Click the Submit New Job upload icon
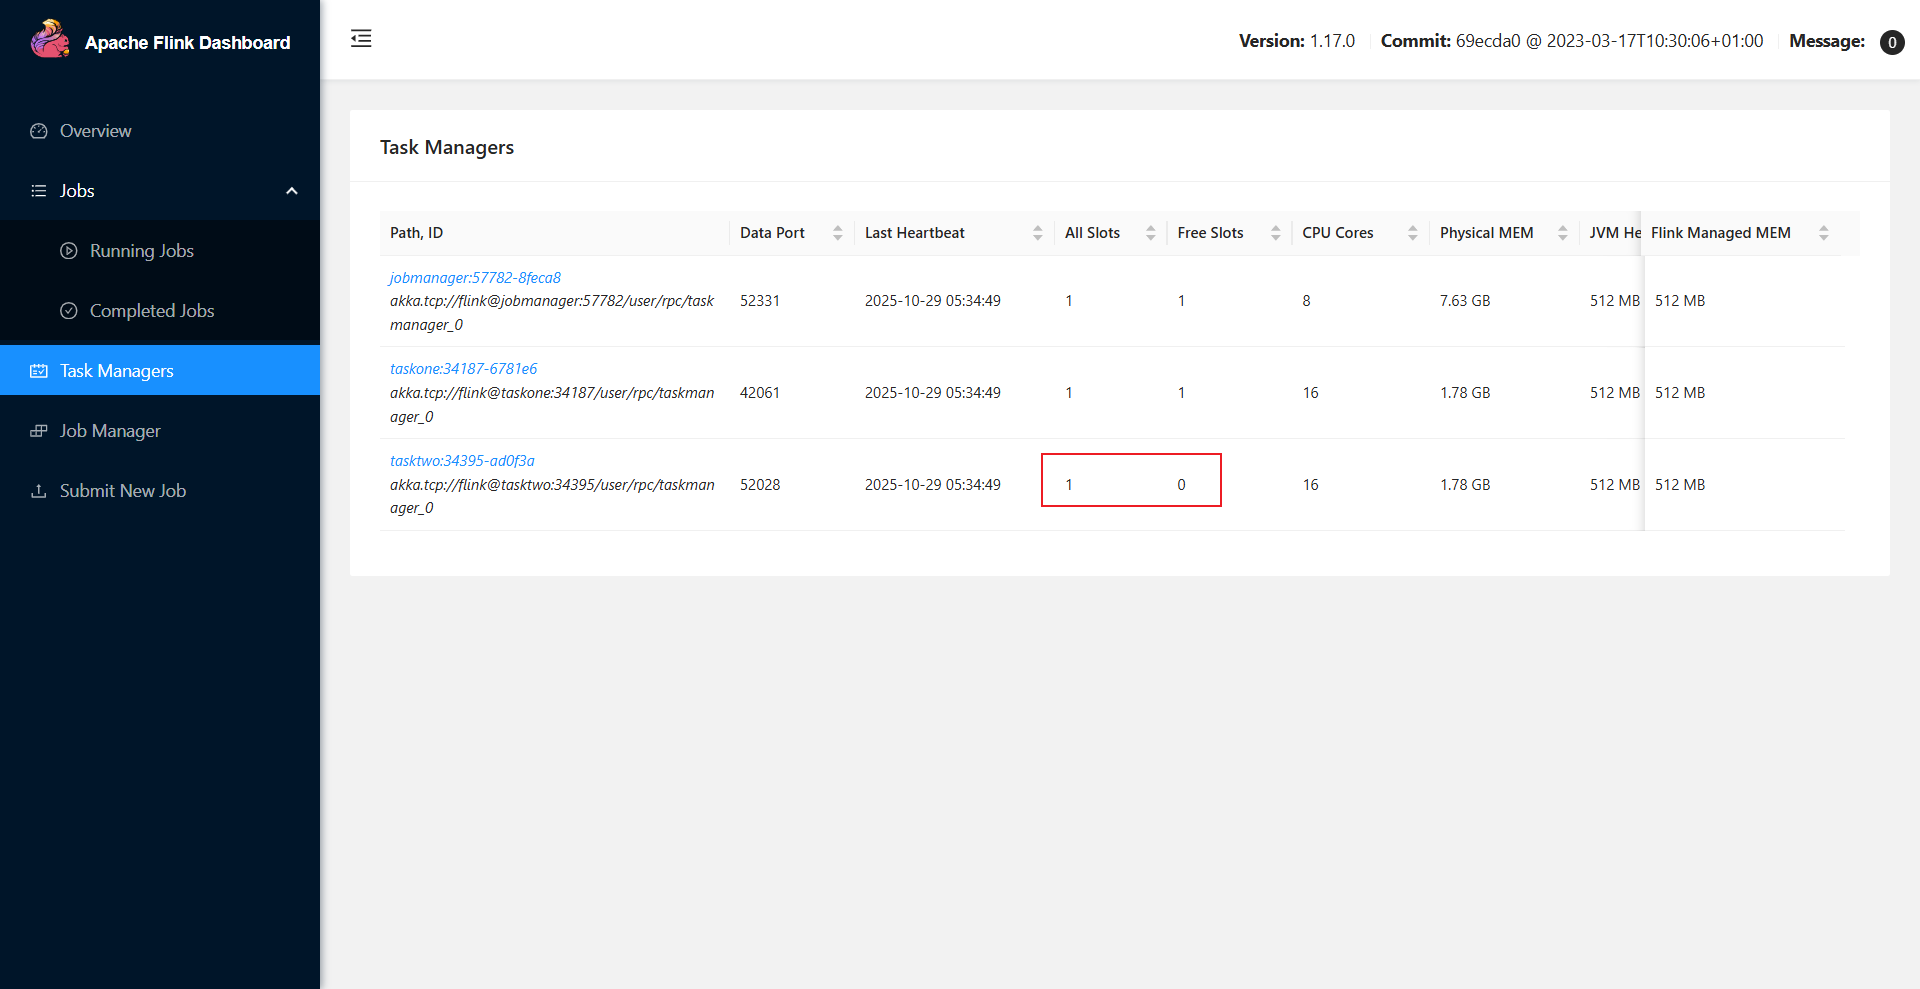1920x989 pixels. tap(39, 491)
